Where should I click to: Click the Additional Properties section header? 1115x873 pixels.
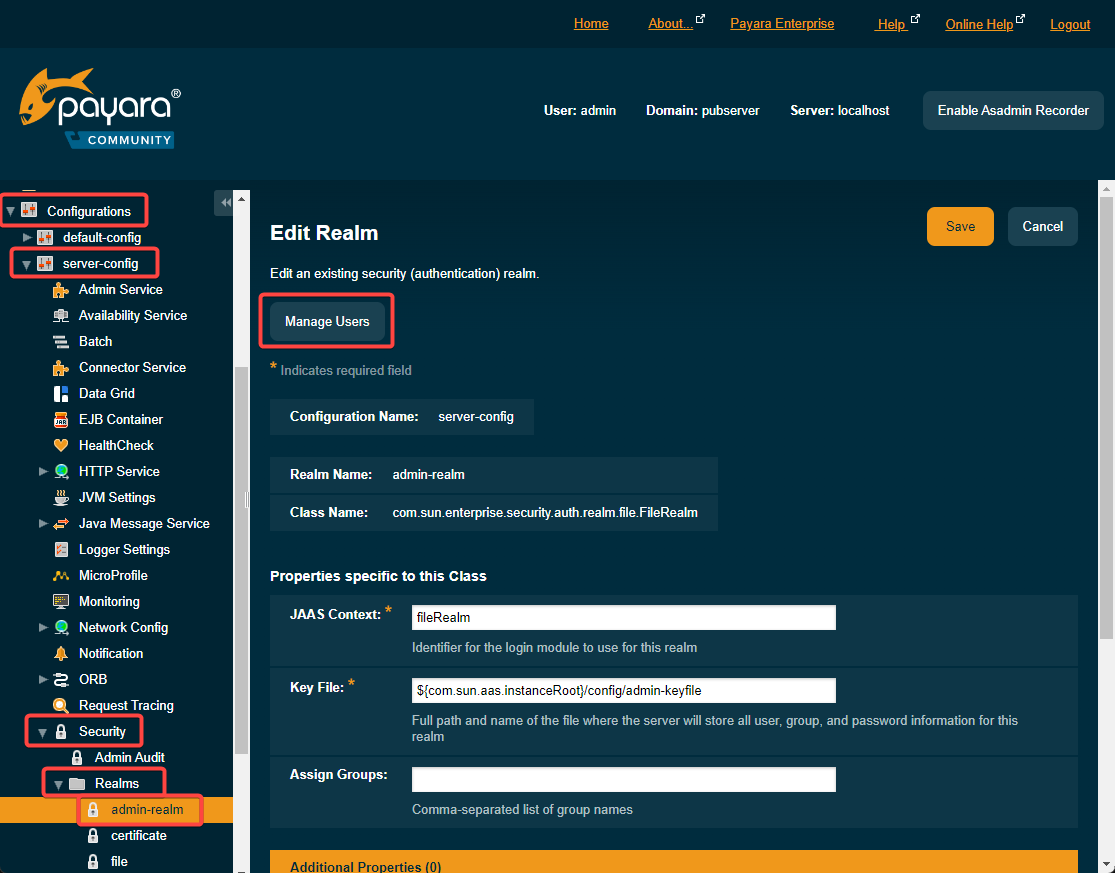tap(673, 865)
